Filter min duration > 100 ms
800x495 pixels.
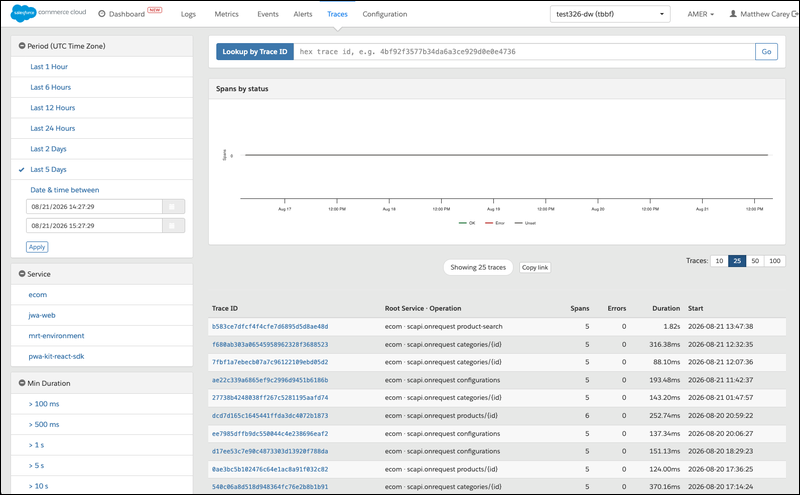click(x=44, y=404)
